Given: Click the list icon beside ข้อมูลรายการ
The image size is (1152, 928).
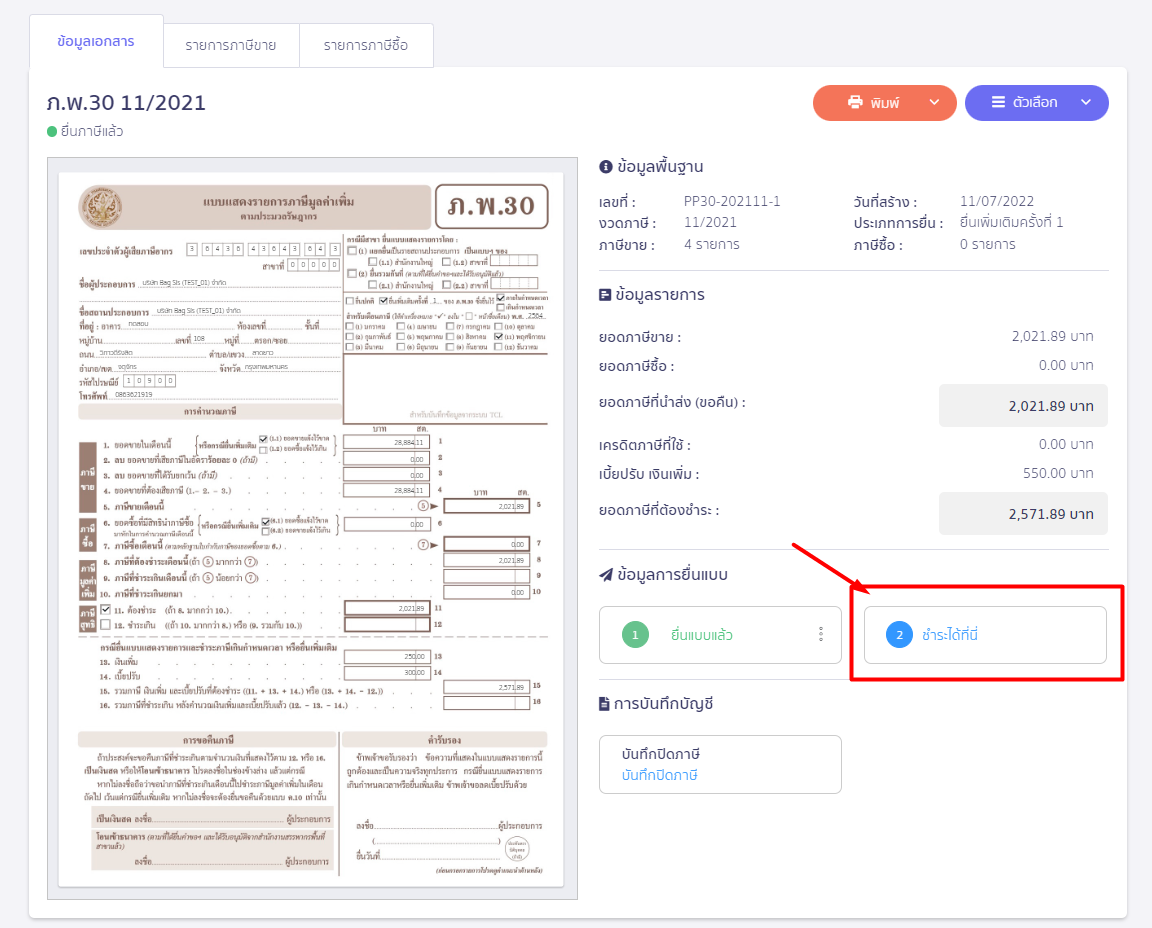Looking at the screenshot, I should pyautogui.click(x=605, y=295).
